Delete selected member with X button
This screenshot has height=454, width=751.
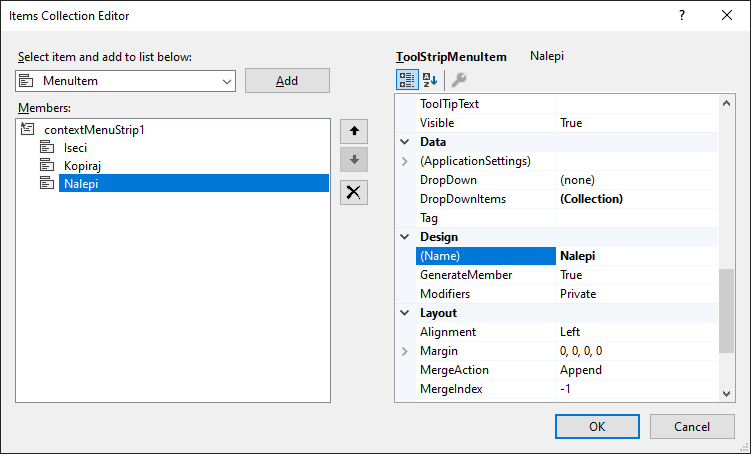pos(353,193)
